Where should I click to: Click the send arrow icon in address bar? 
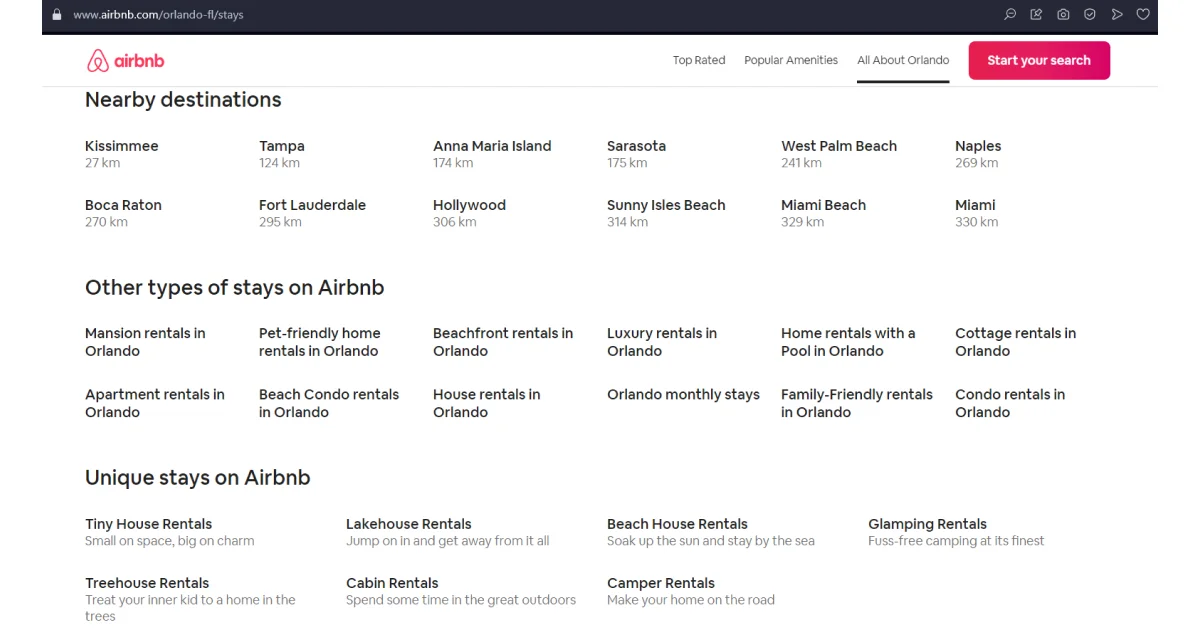pos(1117,15)
